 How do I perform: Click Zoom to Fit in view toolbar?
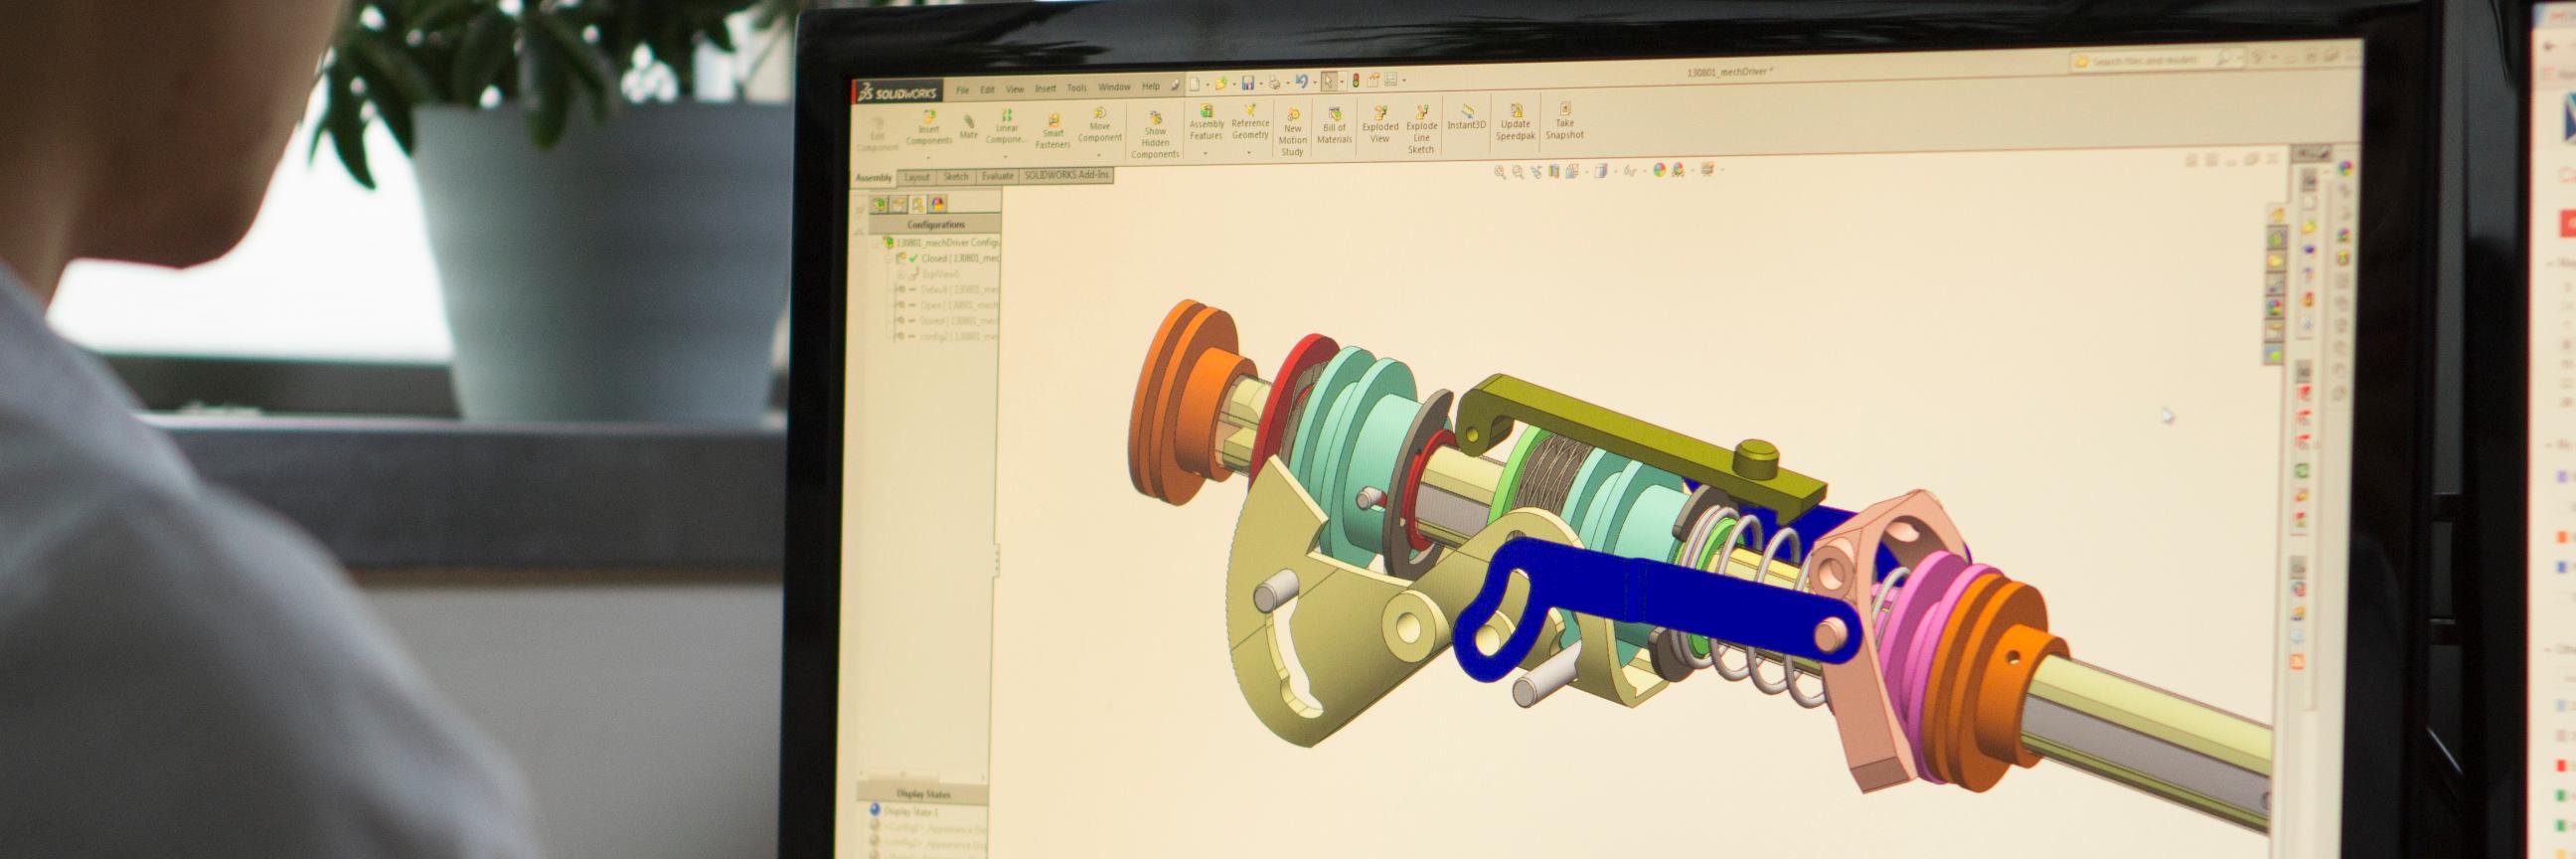pos(1499,173)
